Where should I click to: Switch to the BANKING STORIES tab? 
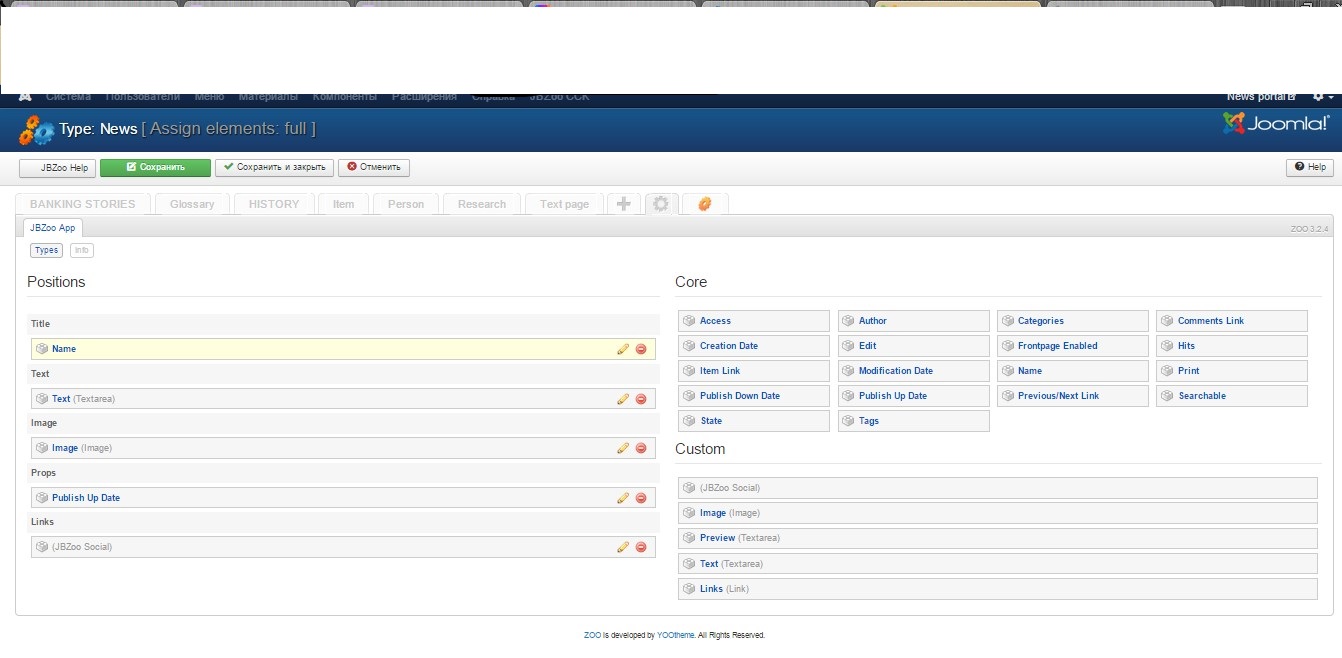pyautogui.click(x=83, y=204)
